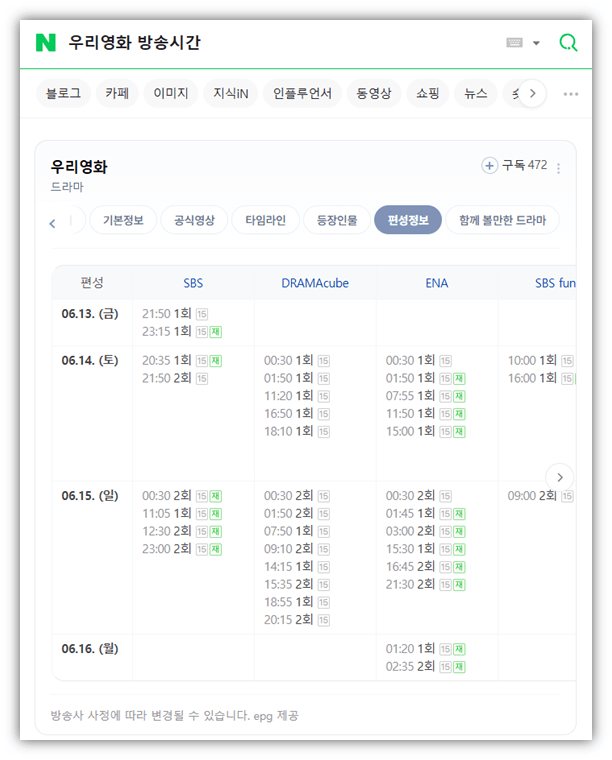Viewport: 612px width, 760px height.
Task: Click the rerun 재 badge beside SBS 23:15
Action: click(216, 332)
